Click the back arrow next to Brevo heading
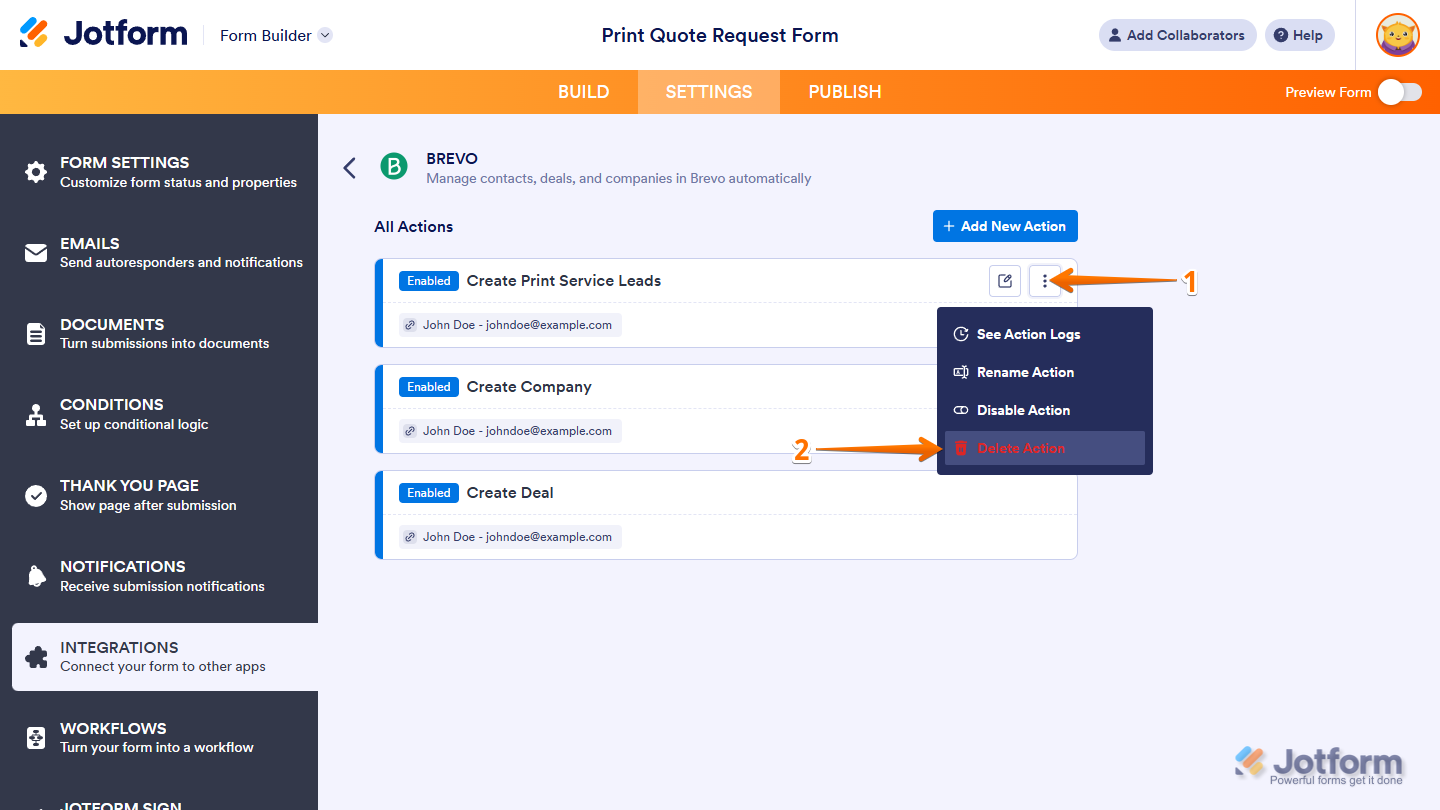This screenshot has width=1440, height=810. click(349, 168)
